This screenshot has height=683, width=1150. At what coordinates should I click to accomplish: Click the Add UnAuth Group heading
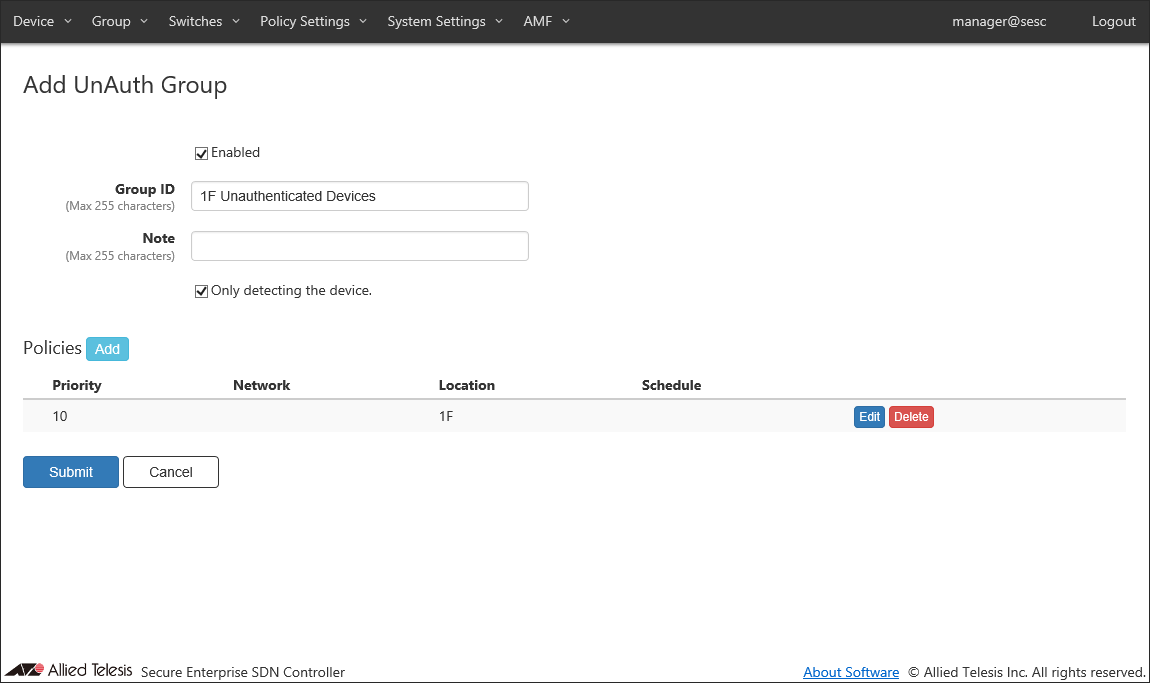(x=125, y=85)
